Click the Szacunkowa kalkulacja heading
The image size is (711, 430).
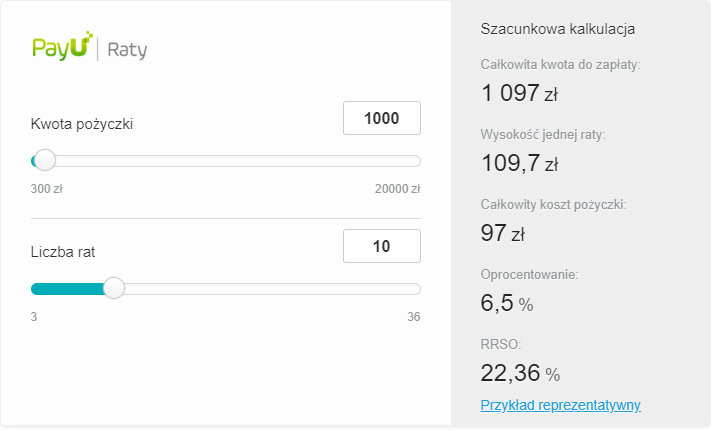558,29
